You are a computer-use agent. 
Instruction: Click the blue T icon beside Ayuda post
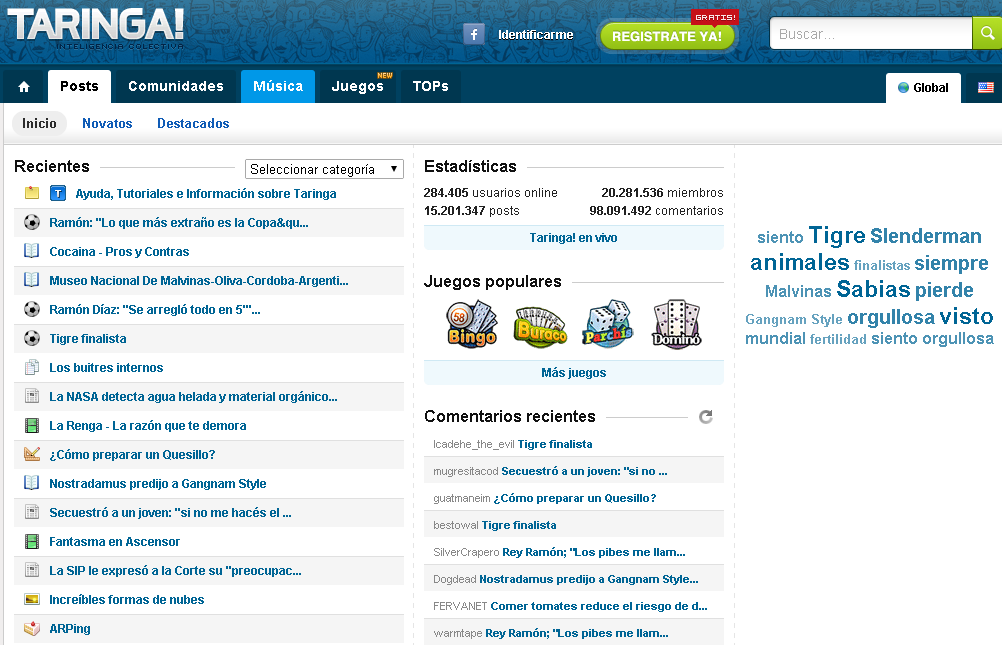[58, 193]
